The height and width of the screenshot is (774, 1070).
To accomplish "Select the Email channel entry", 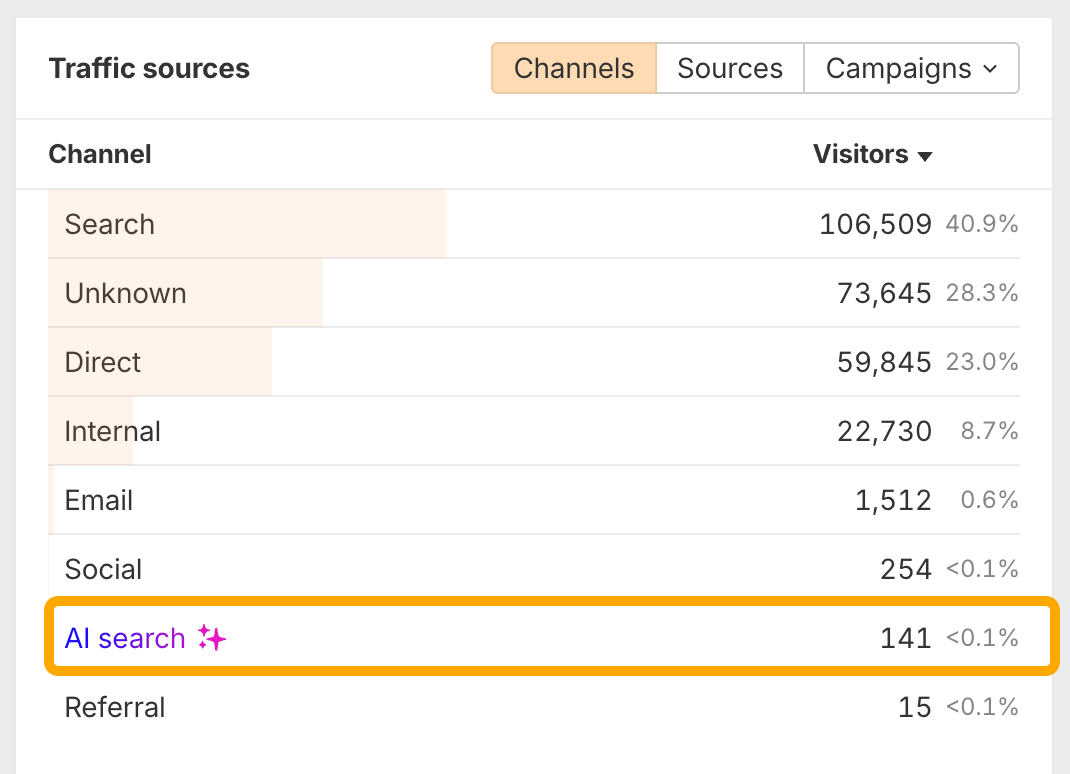I will click(98, 500).
